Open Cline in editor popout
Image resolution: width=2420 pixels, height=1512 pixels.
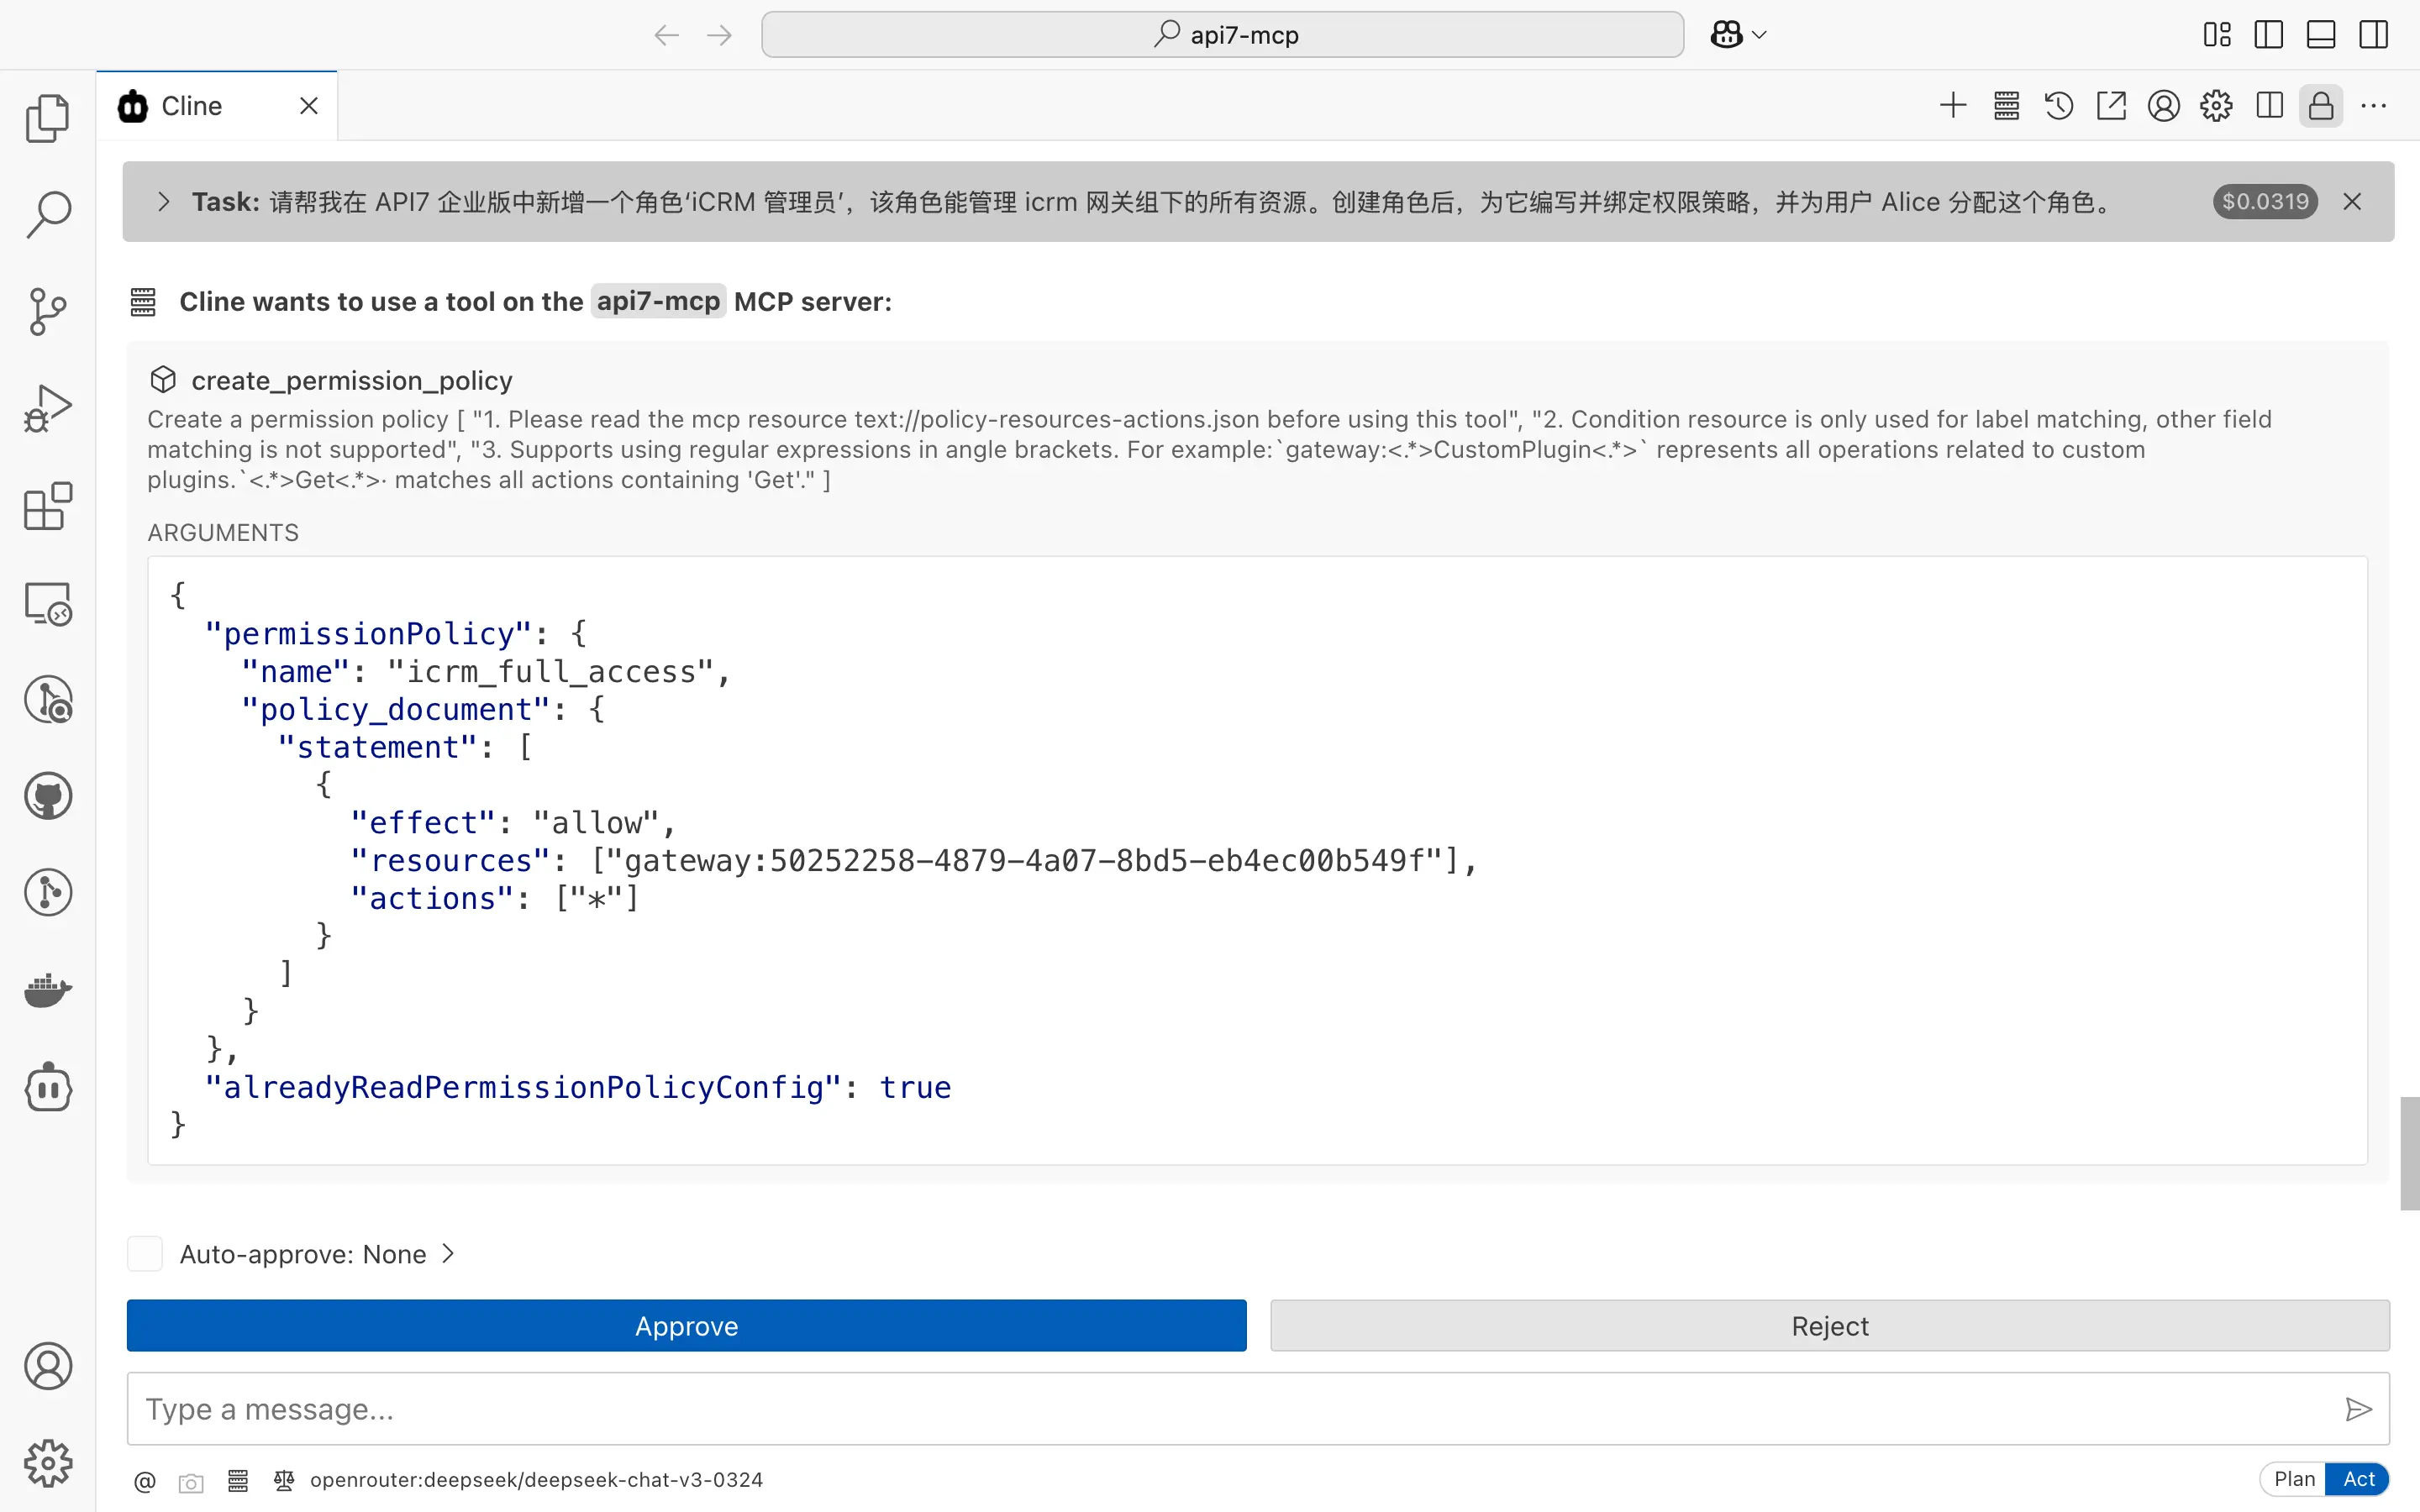point(2111,105)
